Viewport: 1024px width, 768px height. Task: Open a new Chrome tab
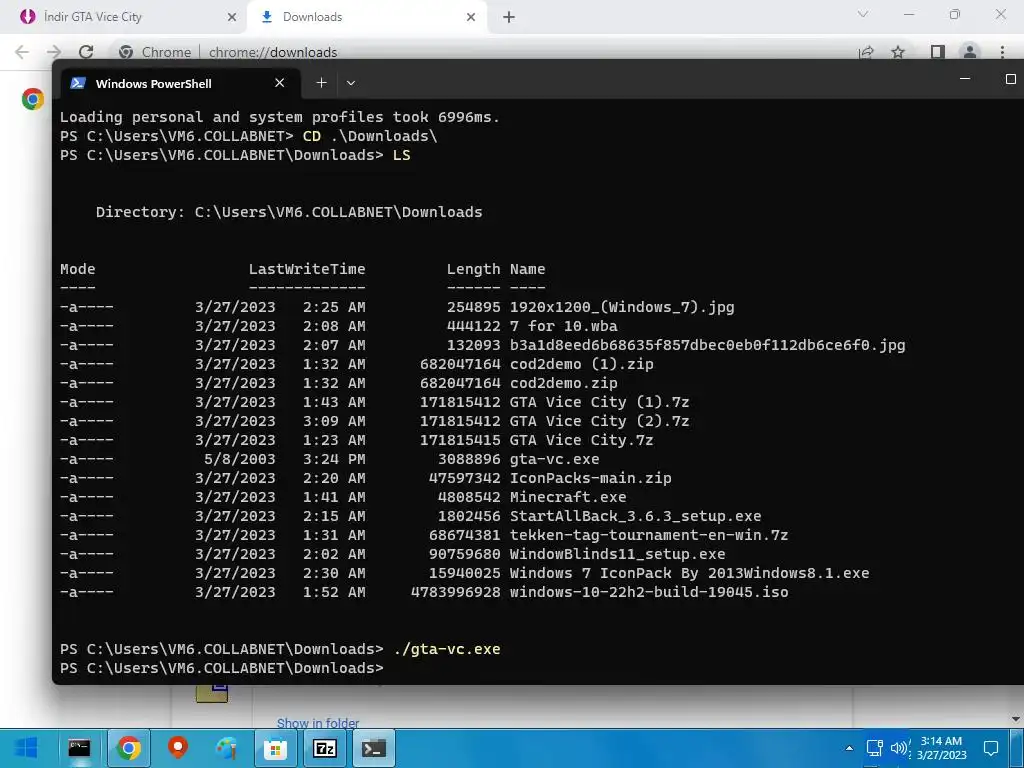pos(509,17)
